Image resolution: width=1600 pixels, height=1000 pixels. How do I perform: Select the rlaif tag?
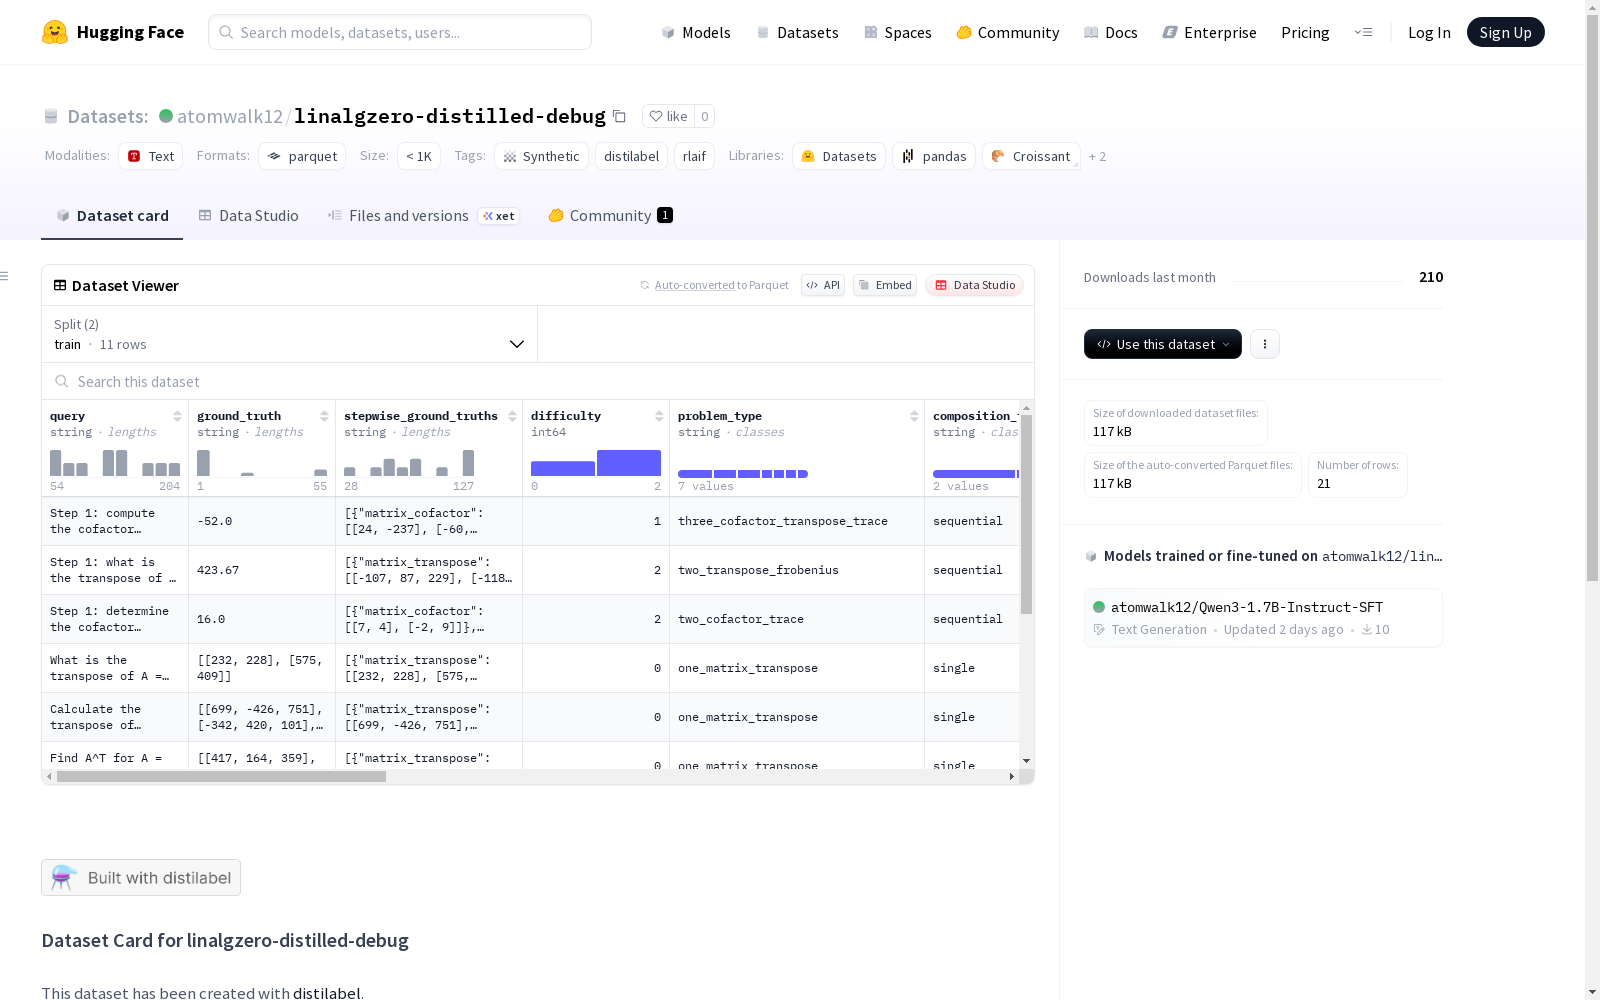[x=694, y=156]
